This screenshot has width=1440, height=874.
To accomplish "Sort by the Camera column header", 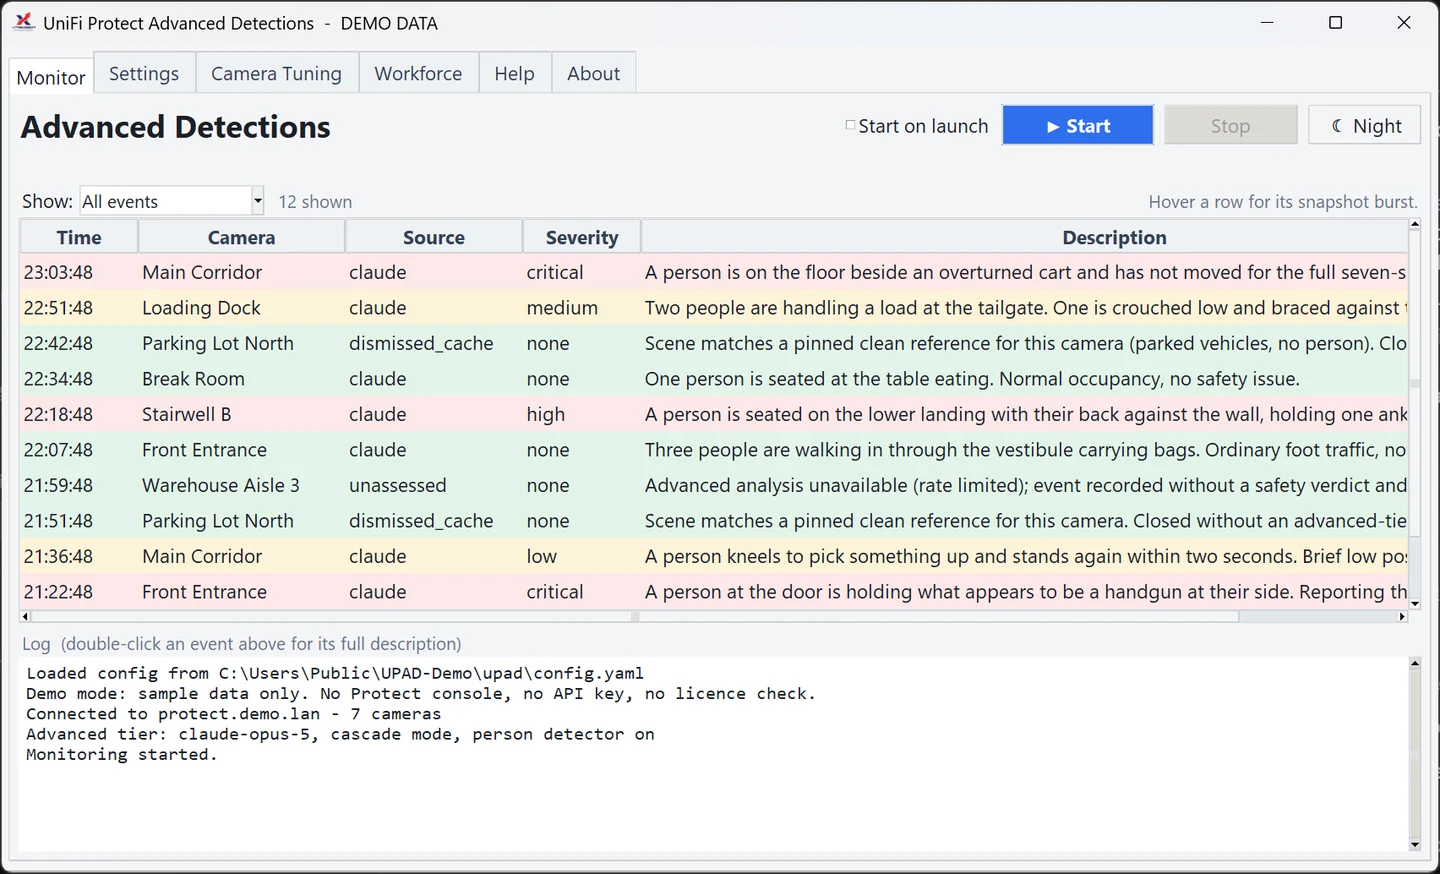I will (x=241, y=237).
